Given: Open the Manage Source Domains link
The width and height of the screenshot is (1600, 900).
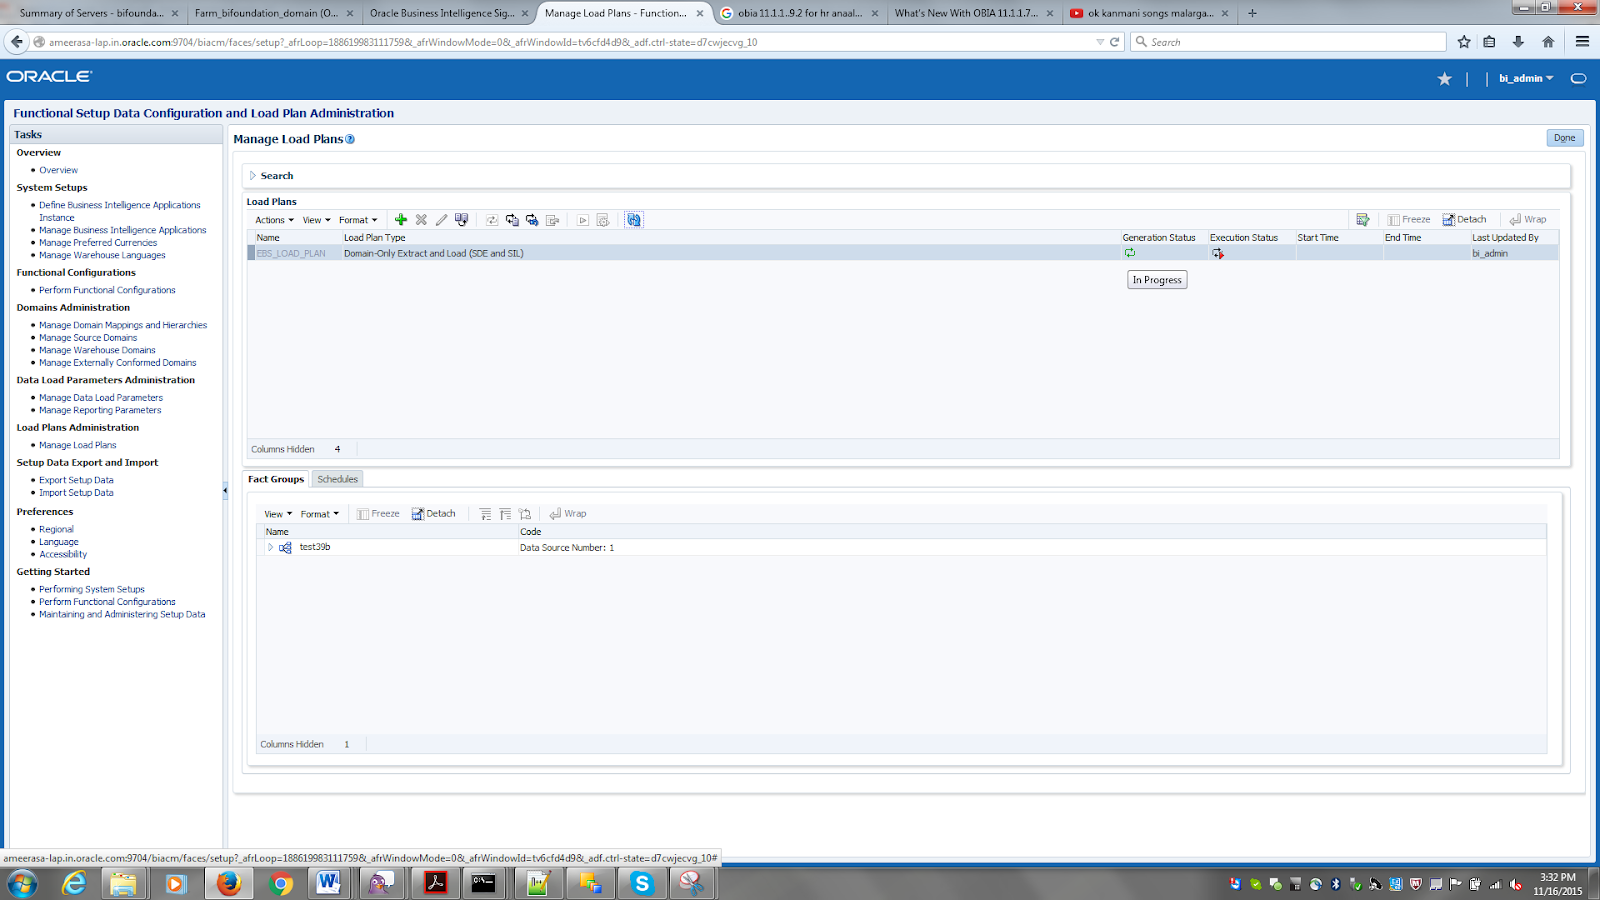Looking at the screenshot, I should tap(88, 338).
